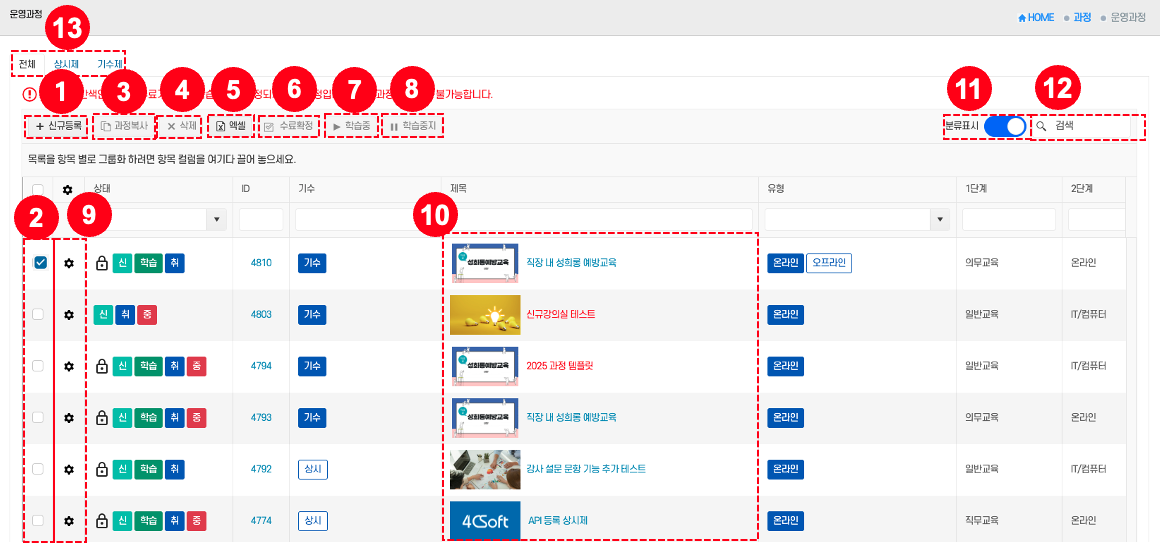Click the 검색 search input field

pos(1090,127)
